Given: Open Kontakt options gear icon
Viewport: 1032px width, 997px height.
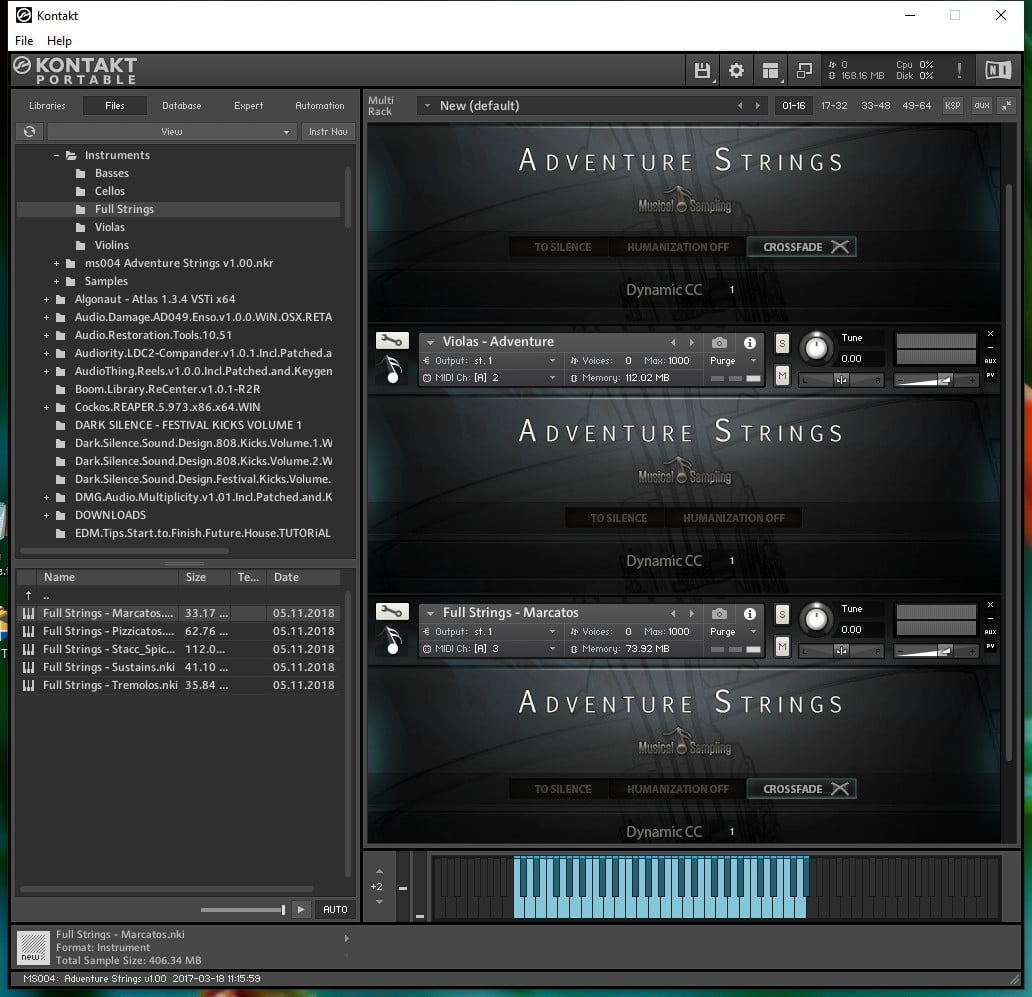Looking at the screenshot, I should 736,70.
